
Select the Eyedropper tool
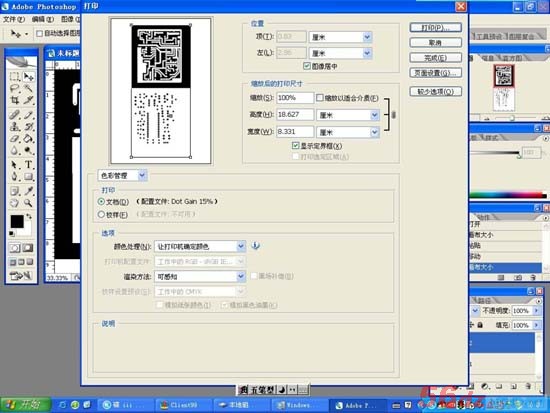tap(28, 191)
